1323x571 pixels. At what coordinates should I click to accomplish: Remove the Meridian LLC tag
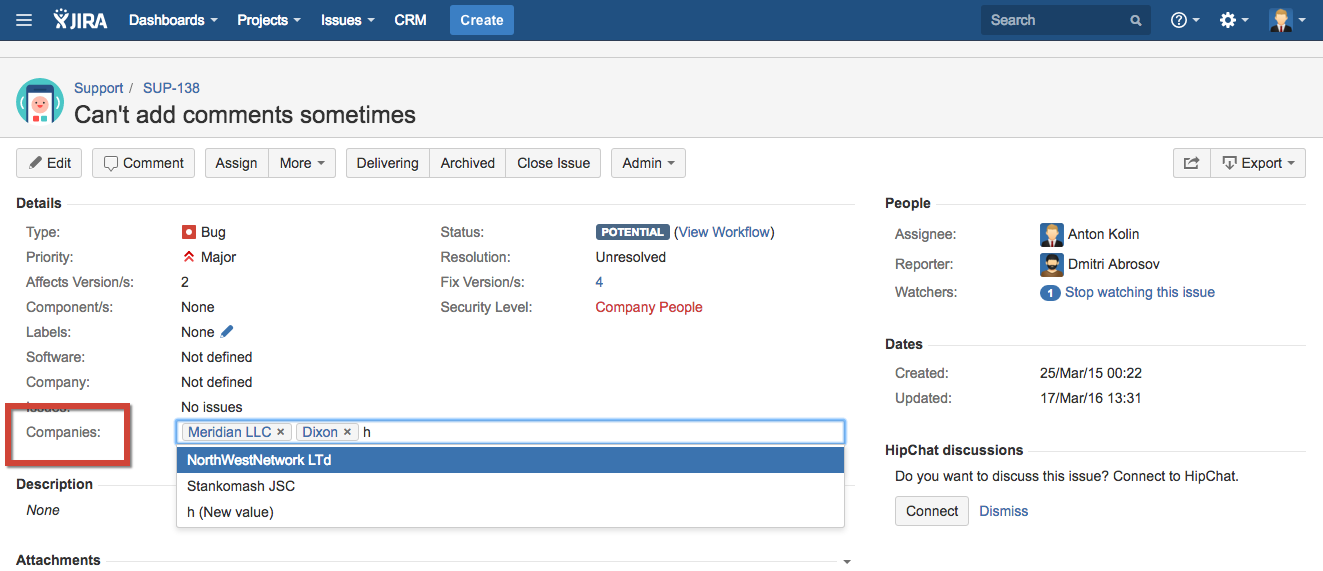[x=281, y=432]
